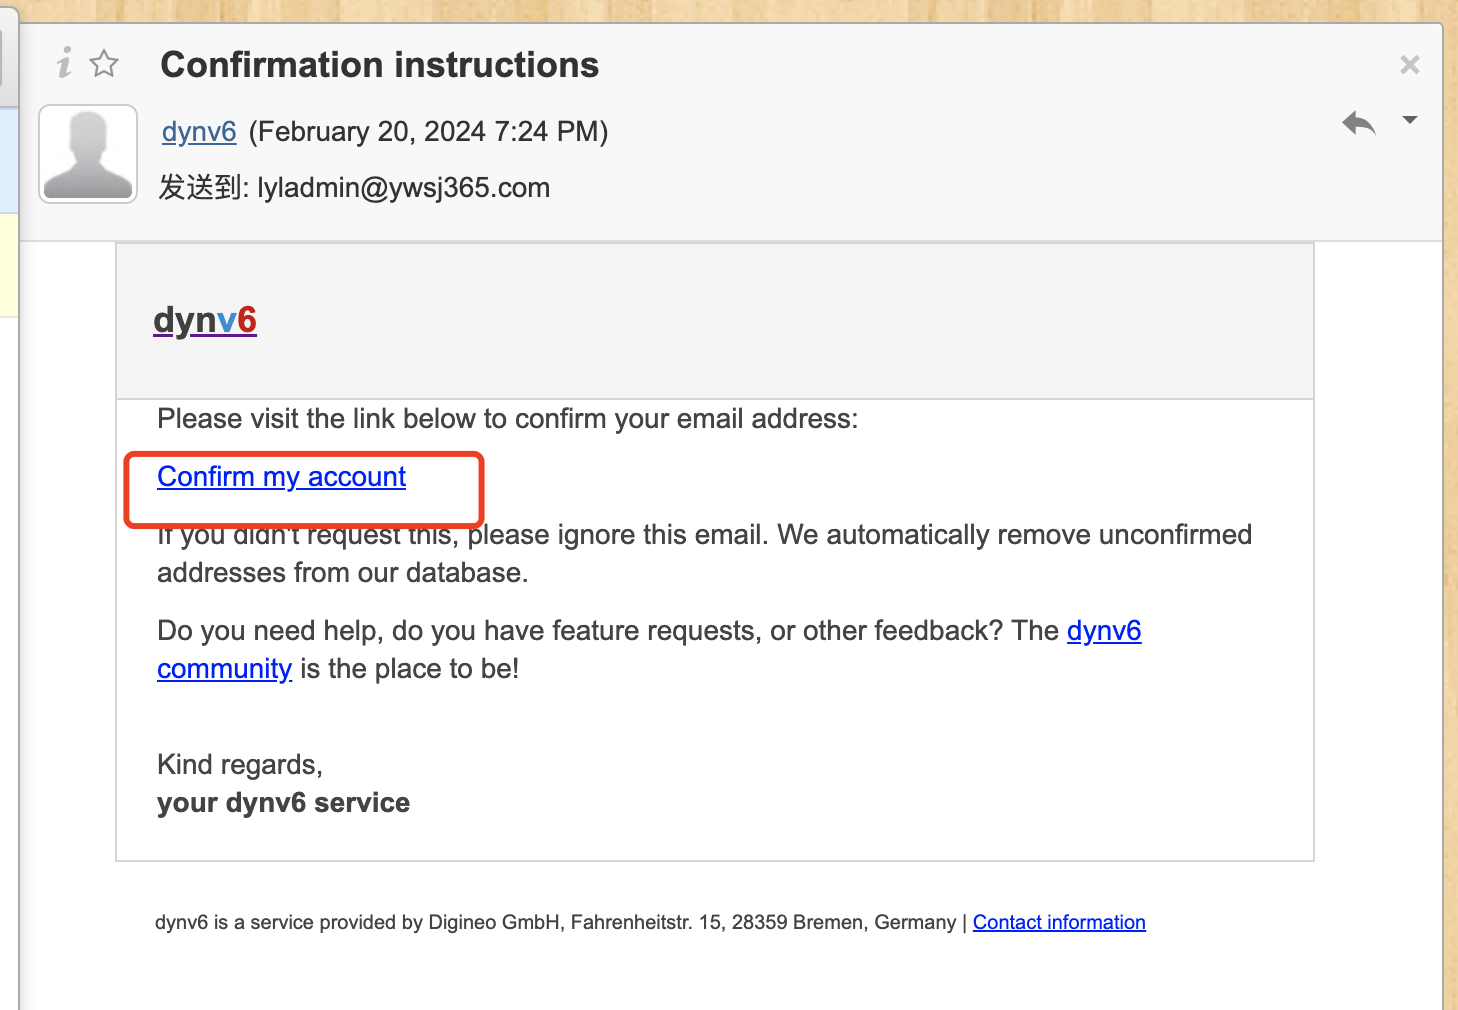Click the sender avatar picture

[x=88, y=154]
